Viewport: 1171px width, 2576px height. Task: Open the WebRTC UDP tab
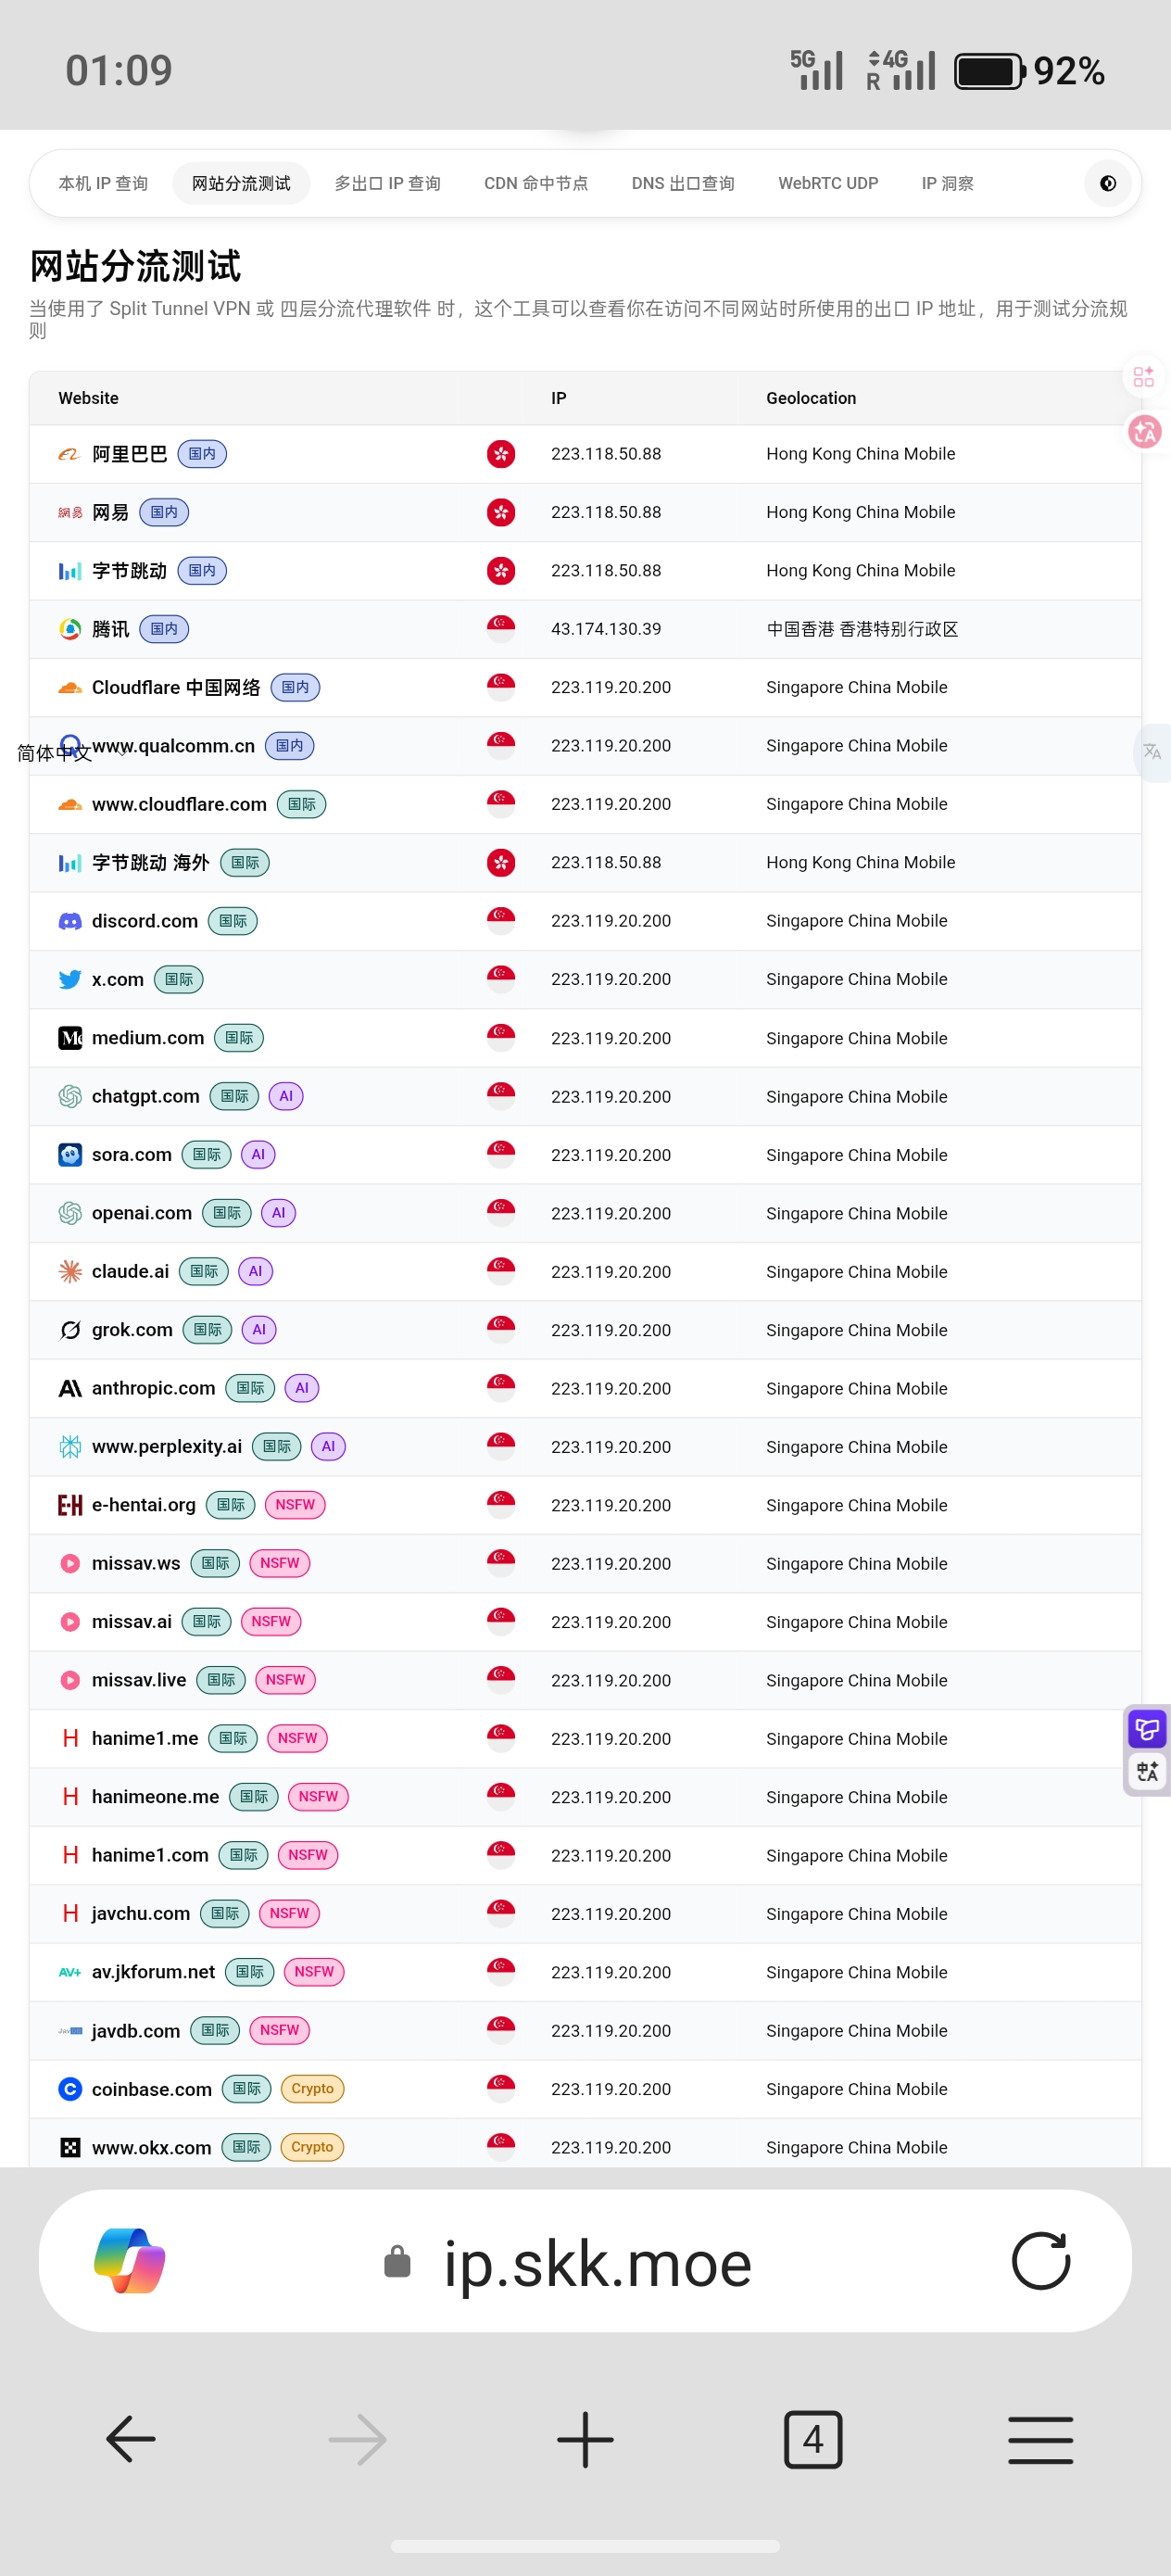(828, 183)
